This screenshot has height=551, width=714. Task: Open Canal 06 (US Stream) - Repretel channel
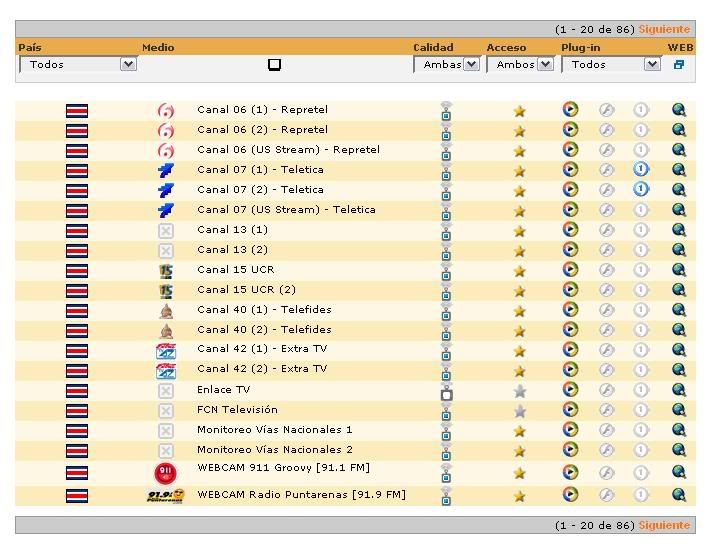tap(288, 150)
